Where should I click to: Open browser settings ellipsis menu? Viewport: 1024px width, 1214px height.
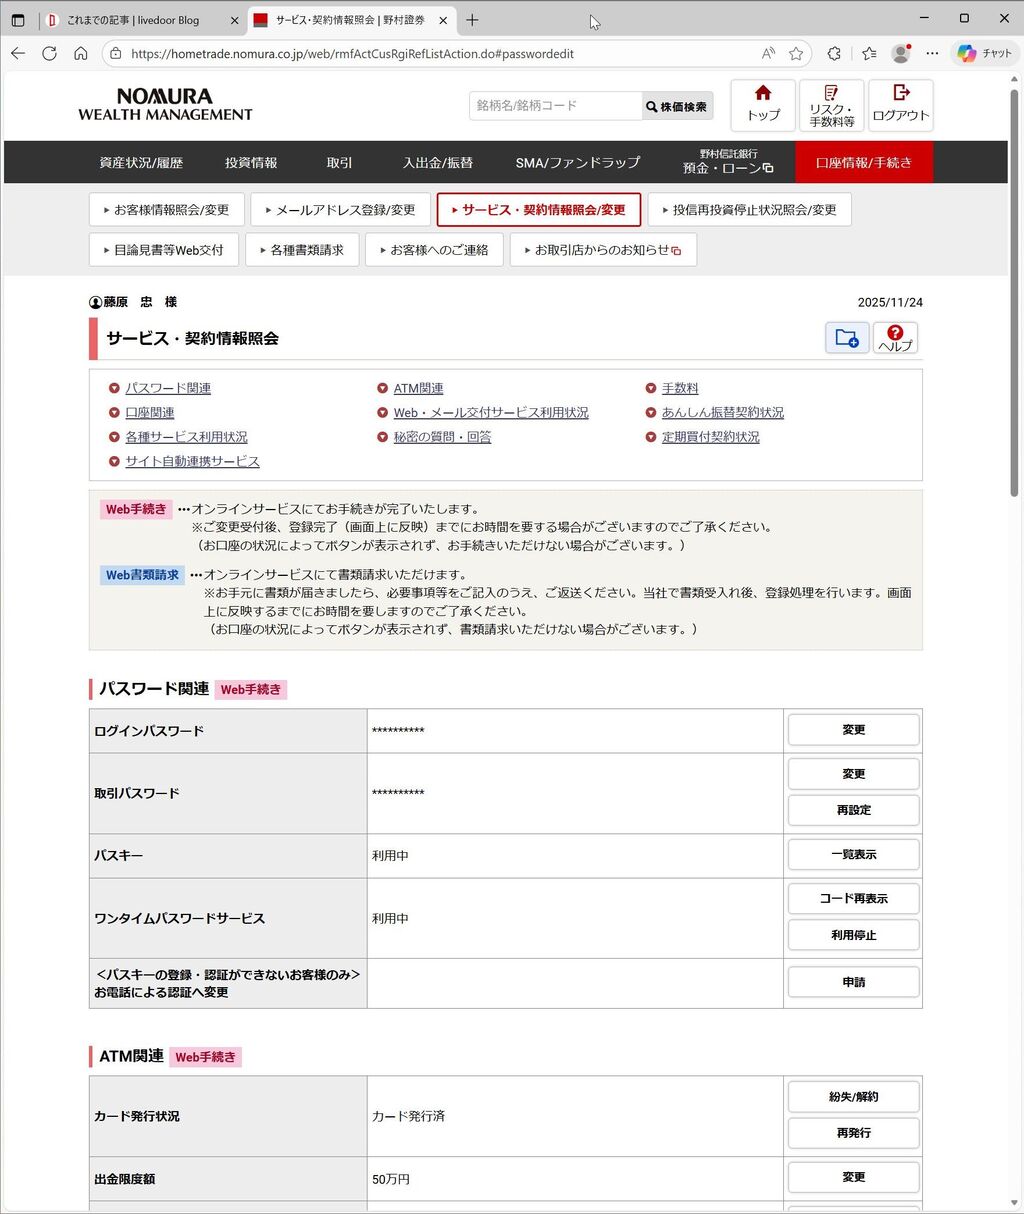point(932,53)
